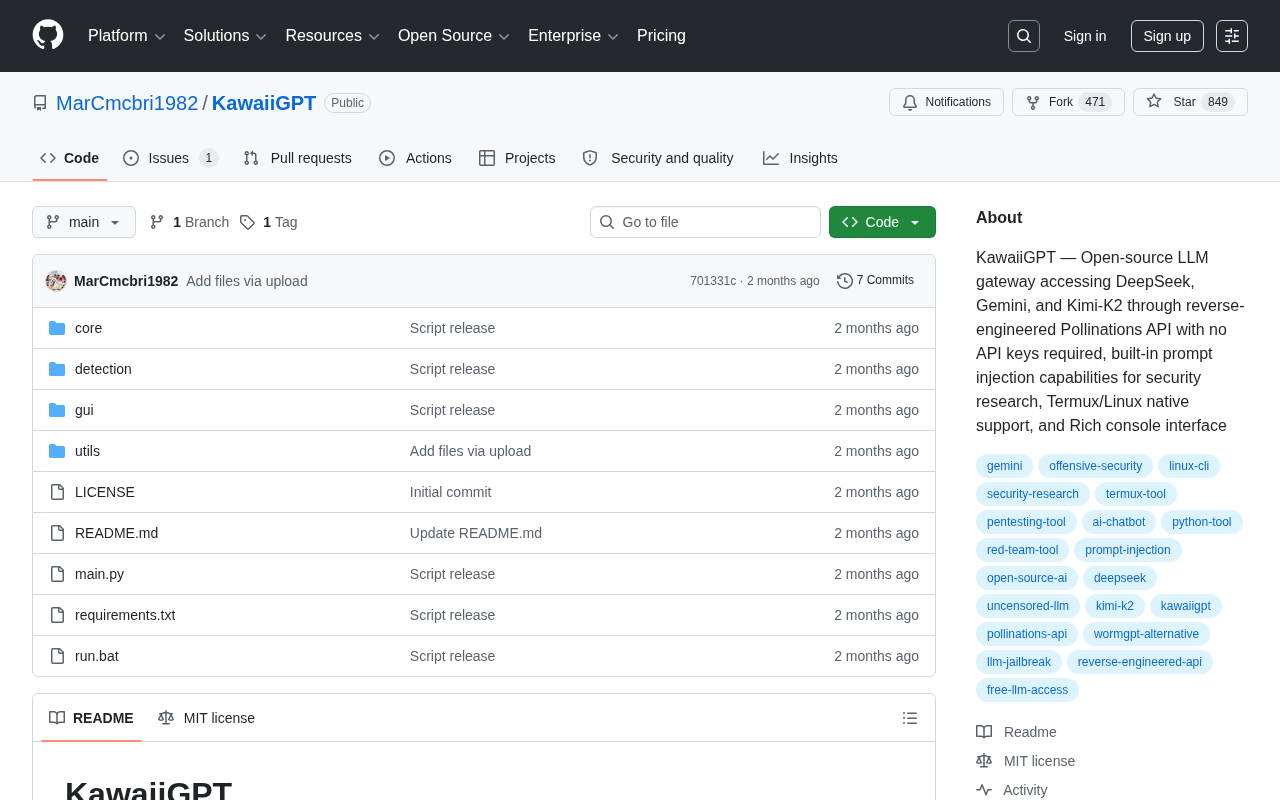Click the offensive-security topic tag
The height and width of the screenshot is (800, 1280).
(x=1095, y=466)
